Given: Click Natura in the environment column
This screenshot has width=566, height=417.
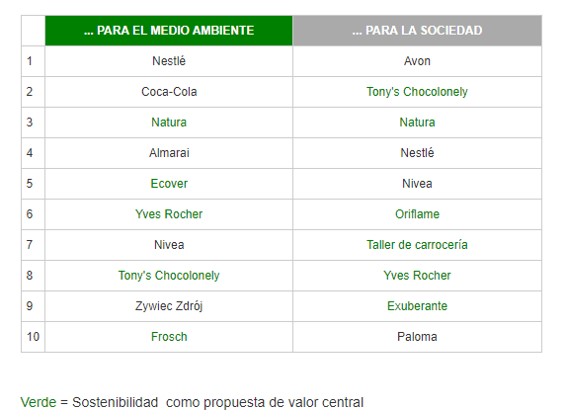Looking at the screenshot, I should pos(169,122).
